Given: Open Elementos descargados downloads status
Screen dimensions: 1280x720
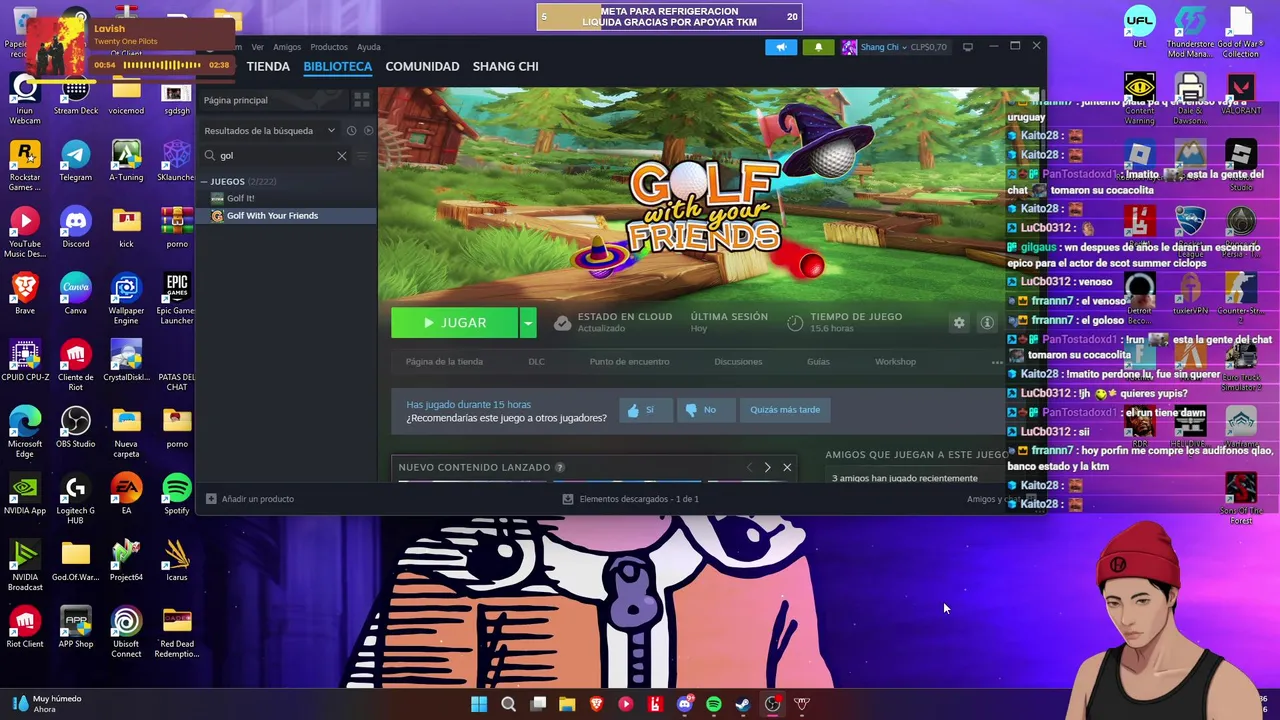Looking at the screenshot, I should click(x=631, y=499).
